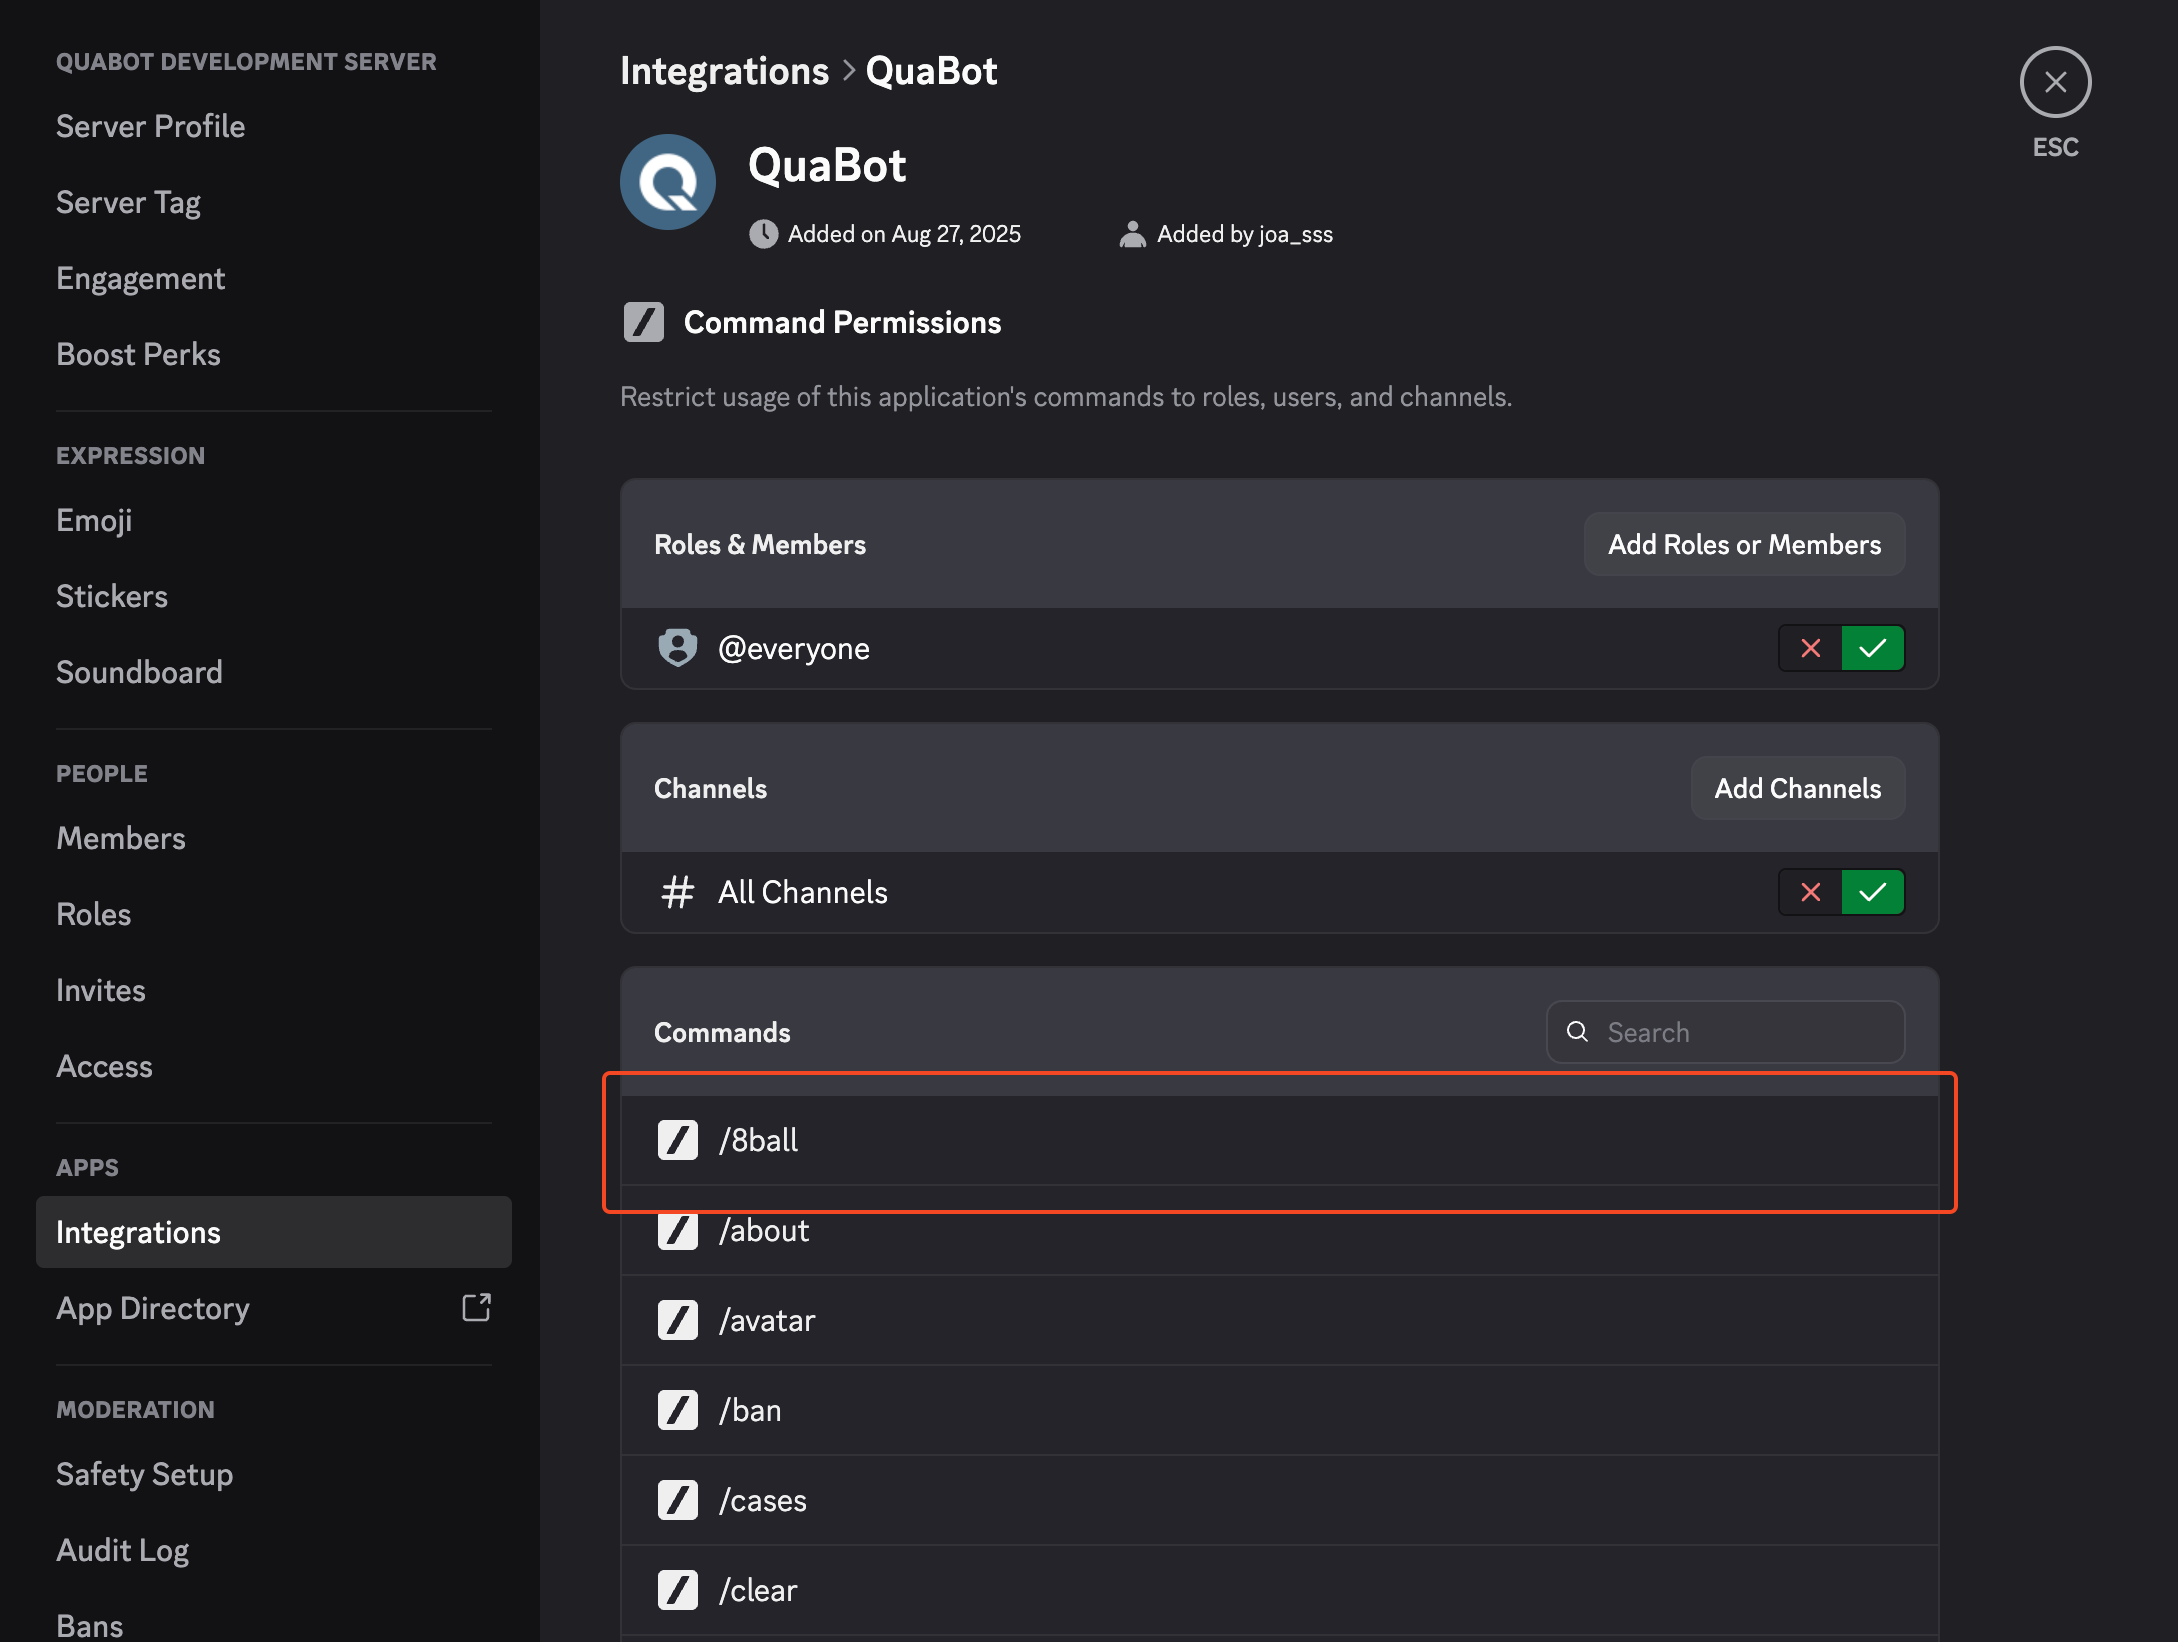
Task: Click the Added on Aug 27, 2025 text
Action: coord(904,234)
